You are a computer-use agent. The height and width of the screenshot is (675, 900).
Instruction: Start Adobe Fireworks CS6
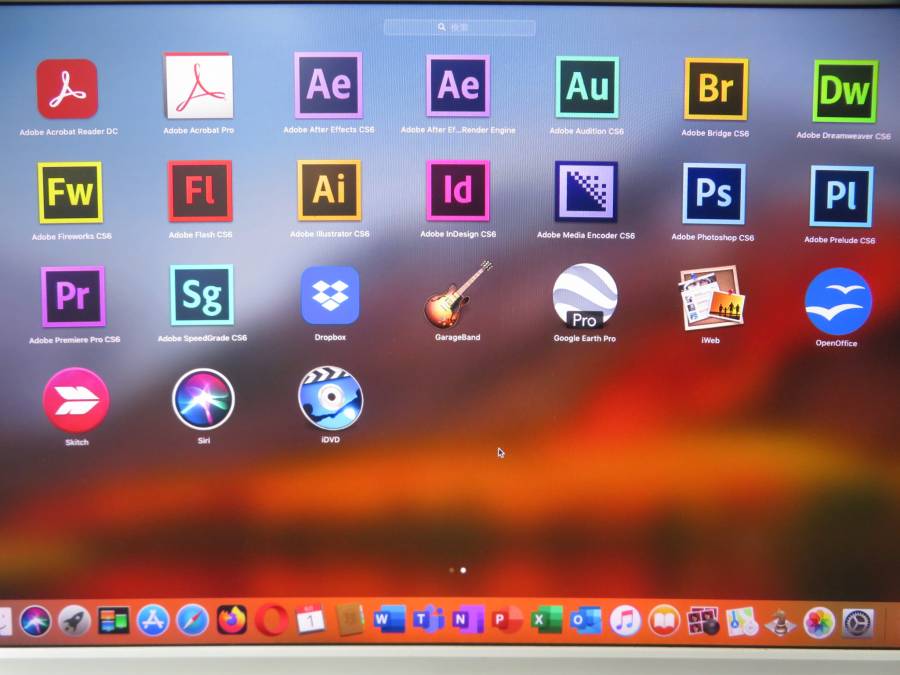click(70, 192)
